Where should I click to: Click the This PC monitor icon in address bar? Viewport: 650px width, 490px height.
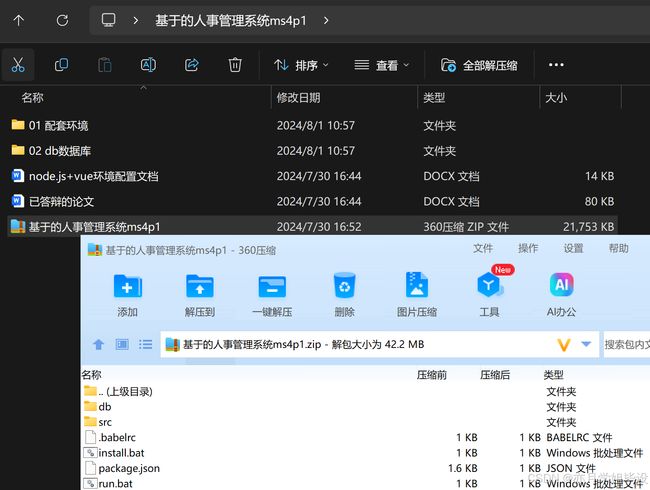click(x=109, y=20)
